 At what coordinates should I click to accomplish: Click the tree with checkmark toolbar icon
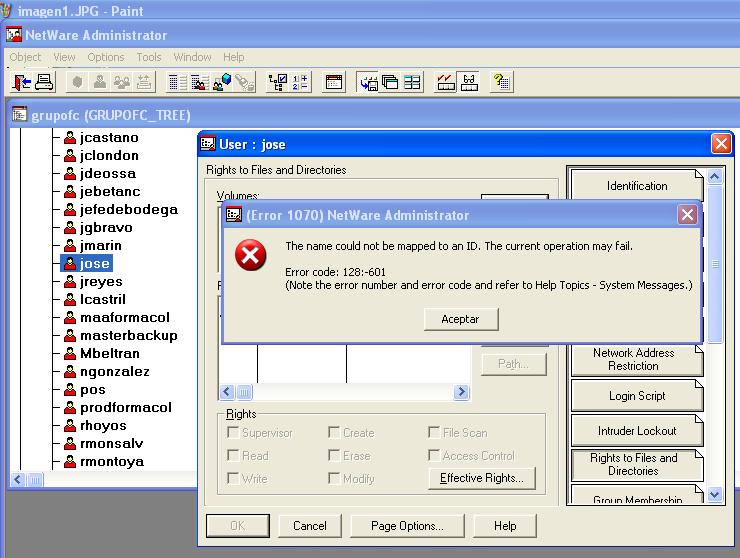click(x=278, y=82)
